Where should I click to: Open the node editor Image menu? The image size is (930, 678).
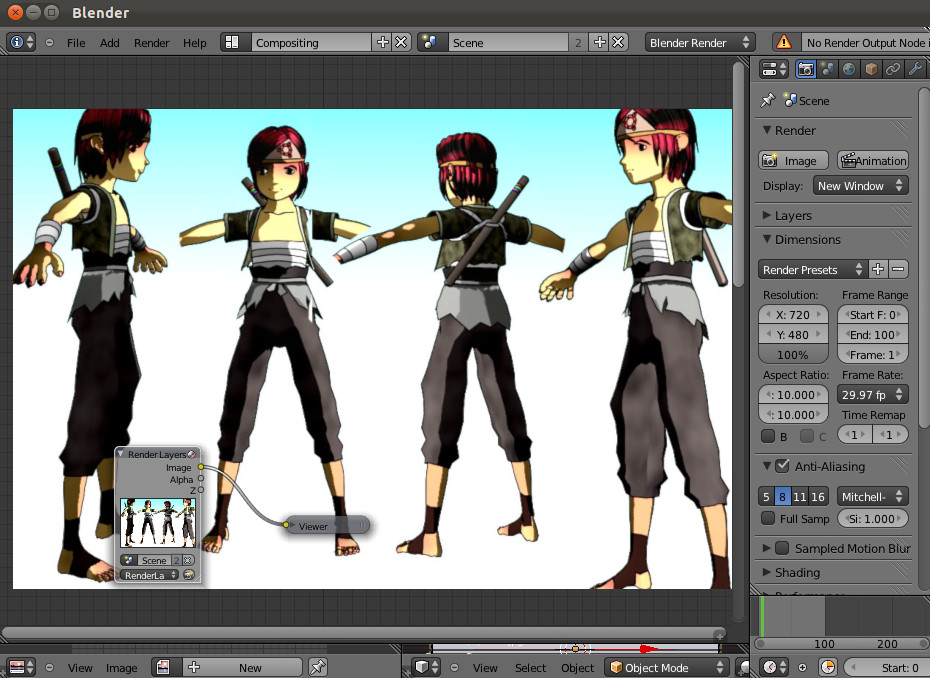click(121, 668)
